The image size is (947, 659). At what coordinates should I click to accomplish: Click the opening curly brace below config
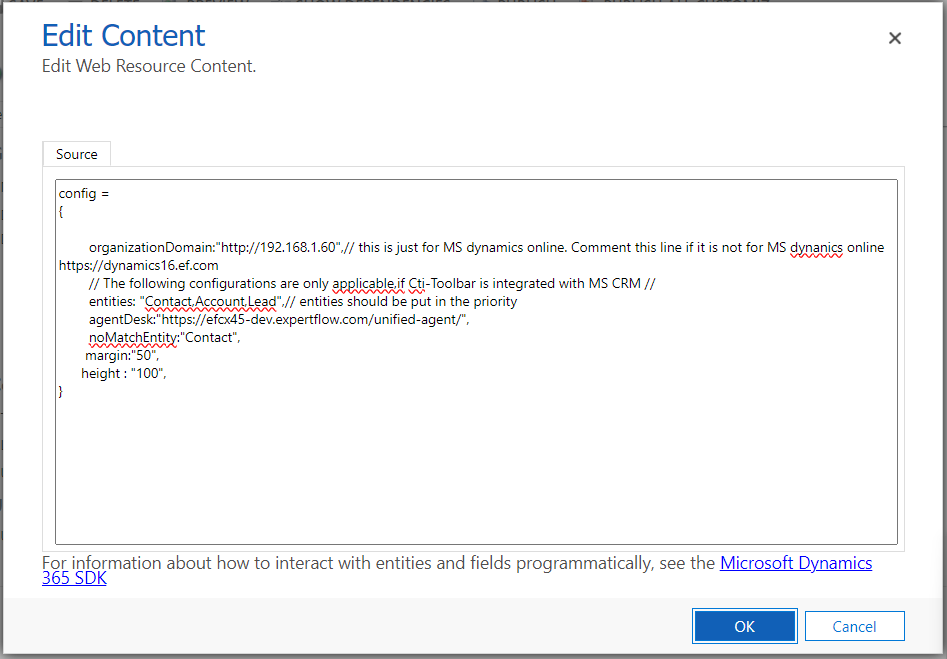[x=61, y=212]
